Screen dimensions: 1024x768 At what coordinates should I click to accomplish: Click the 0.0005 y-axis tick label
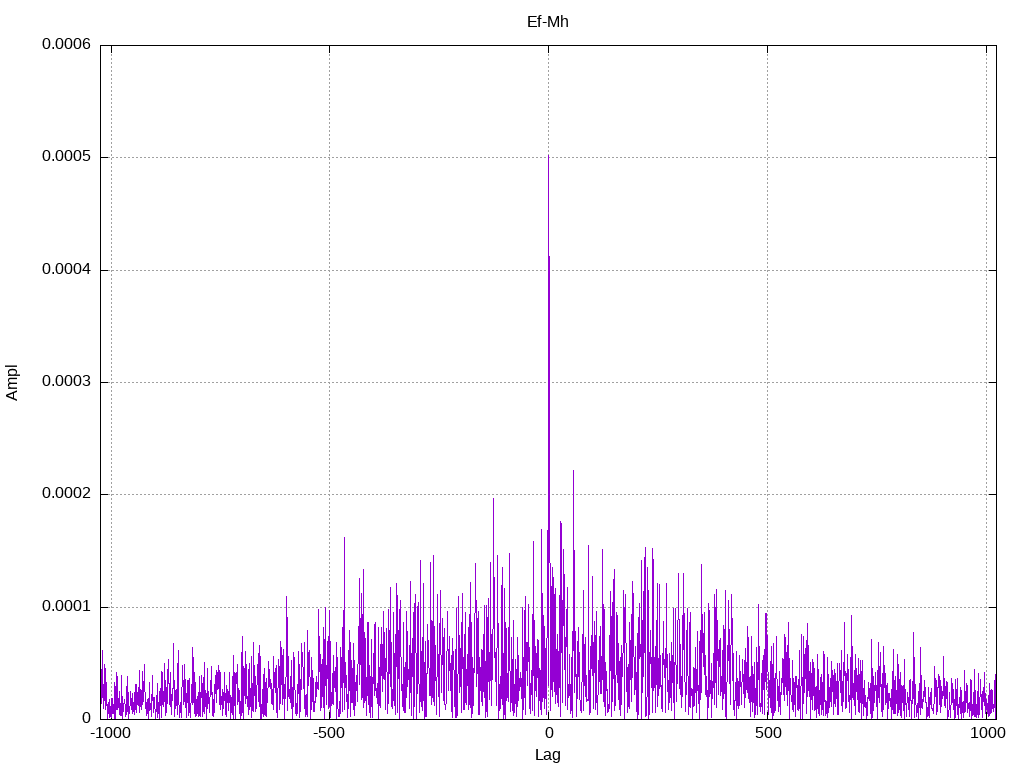(x=67, y=157)
